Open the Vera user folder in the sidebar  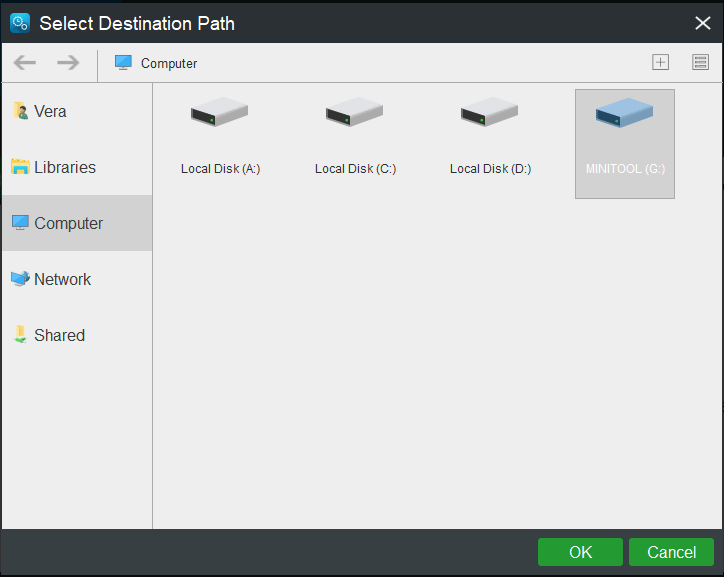[77, 111]
